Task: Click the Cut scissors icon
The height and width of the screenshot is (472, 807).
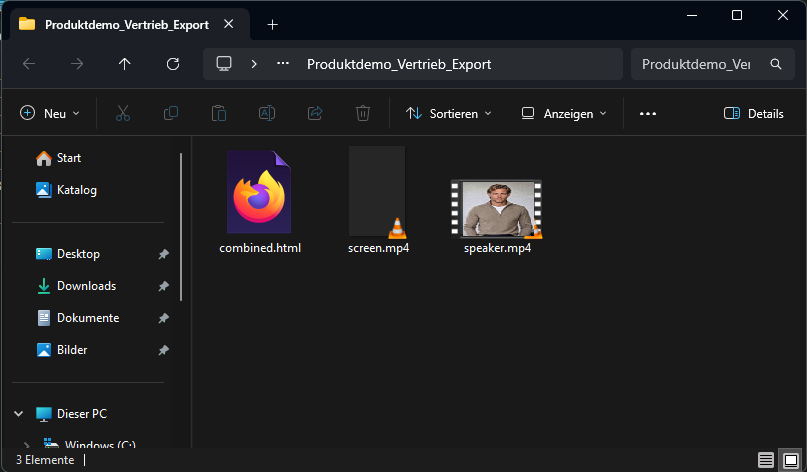Action: pyautogui.click(x=122, y=113)
